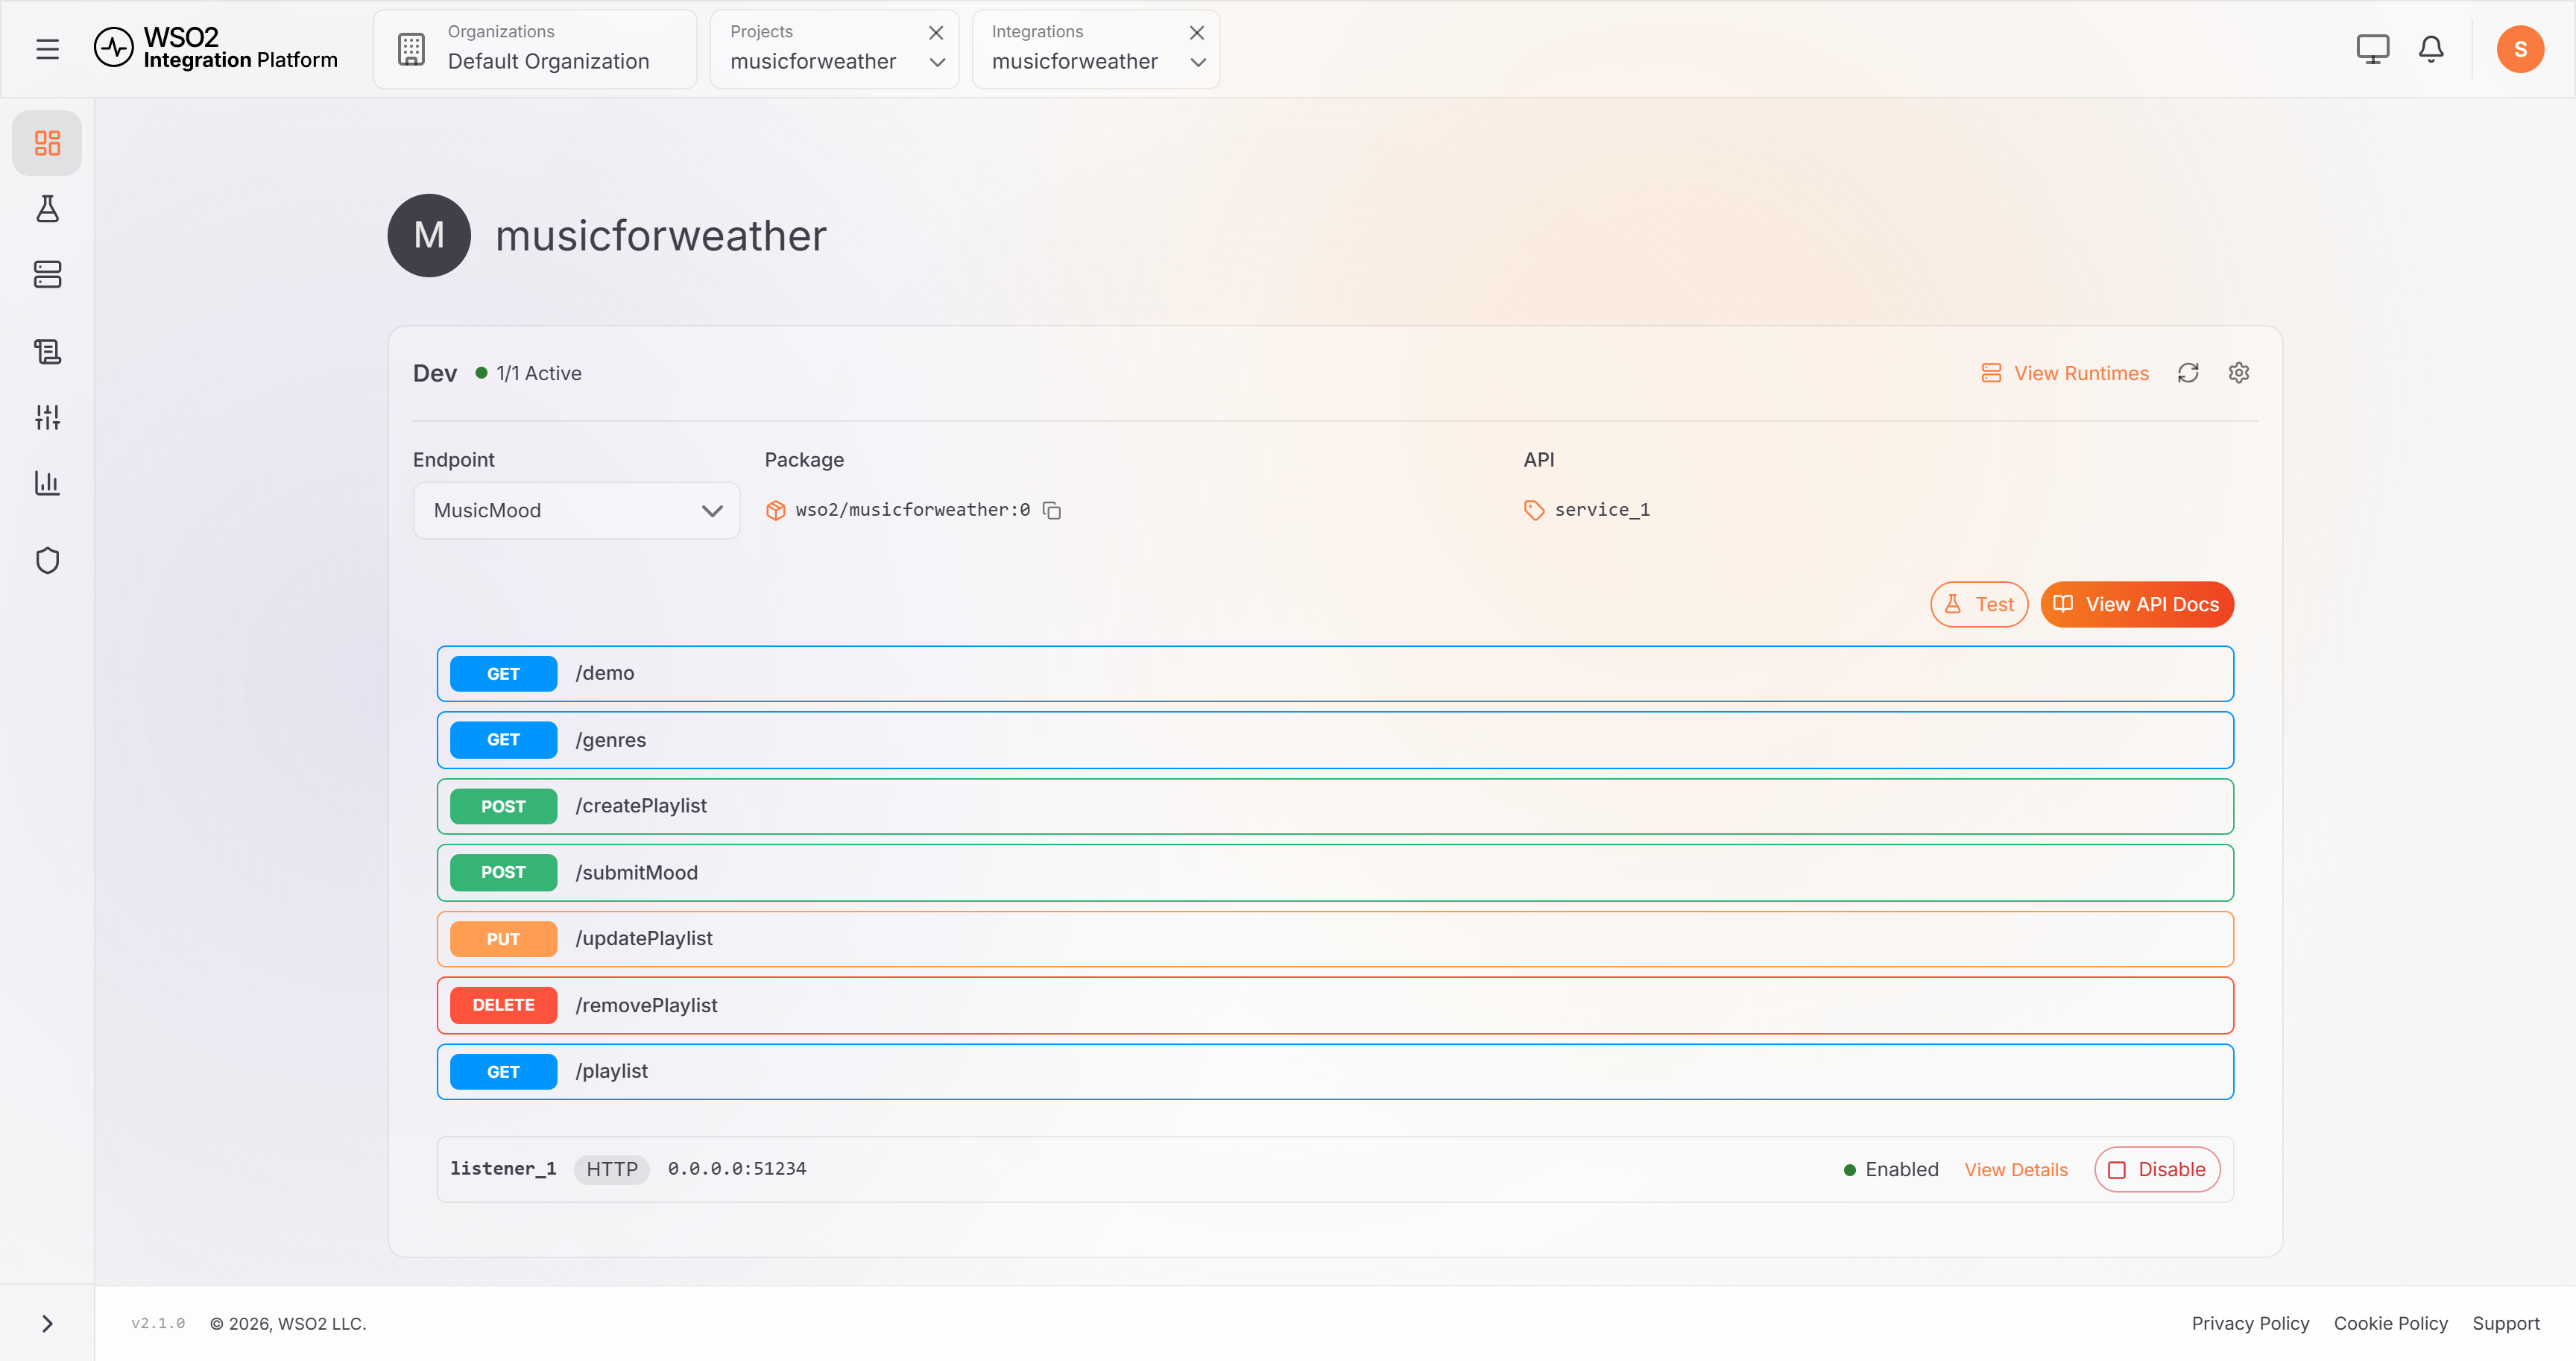The width and height of the screenshot is (2576, 1361).
Task: Click the package cube icon
Action: pyautogui.click(x=775, y=510)
